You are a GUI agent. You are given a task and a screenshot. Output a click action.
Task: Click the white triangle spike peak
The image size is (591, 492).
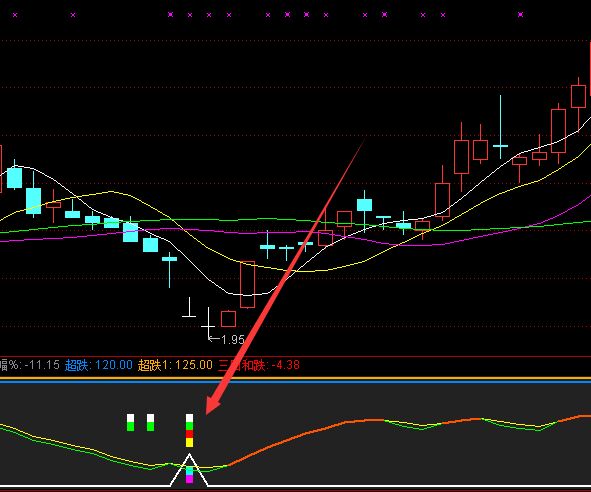coord(189,455)
